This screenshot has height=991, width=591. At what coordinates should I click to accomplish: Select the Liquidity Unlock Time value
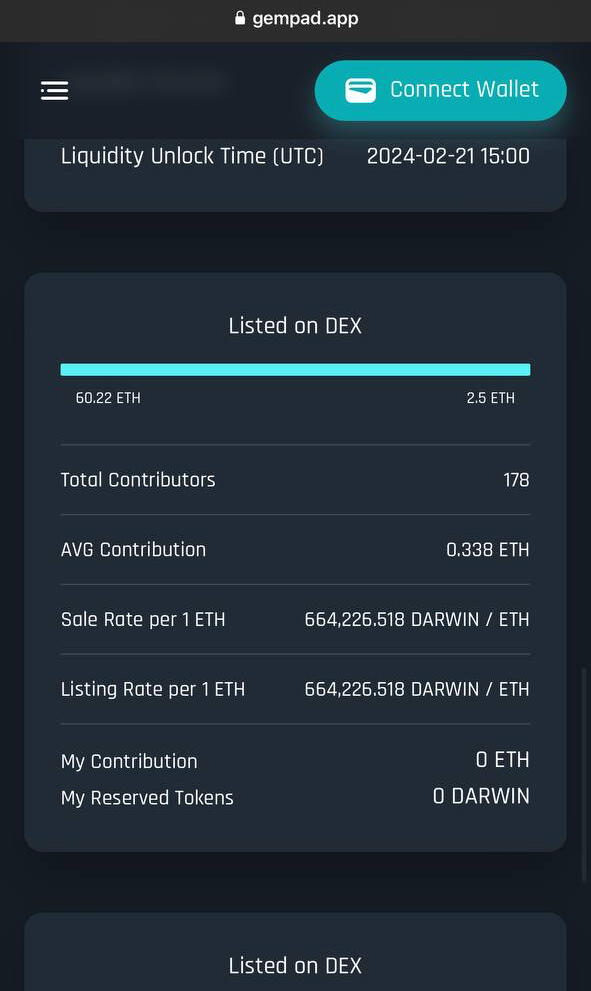pos(448,156)
